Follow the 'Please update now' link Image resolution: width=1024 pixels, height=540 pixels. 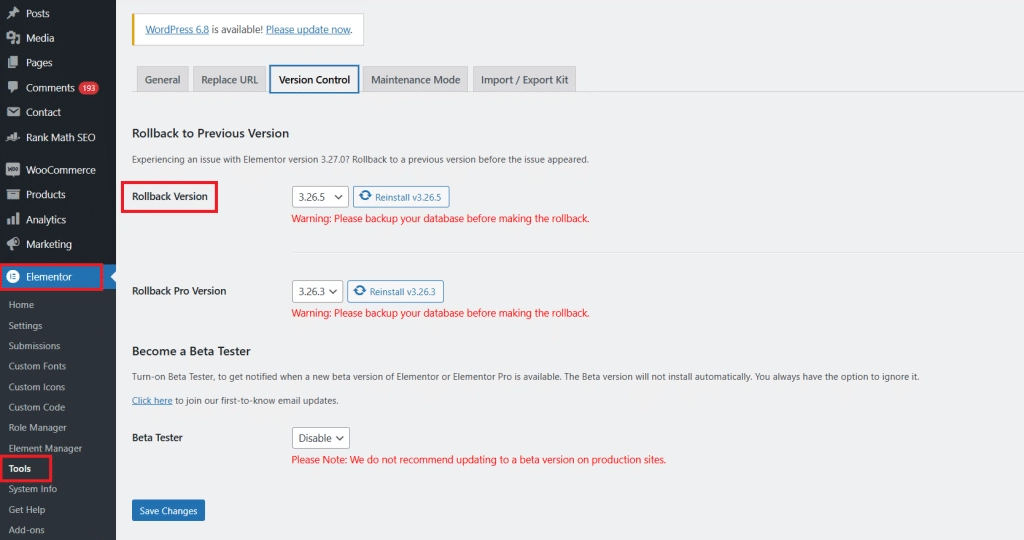point(308,30)
